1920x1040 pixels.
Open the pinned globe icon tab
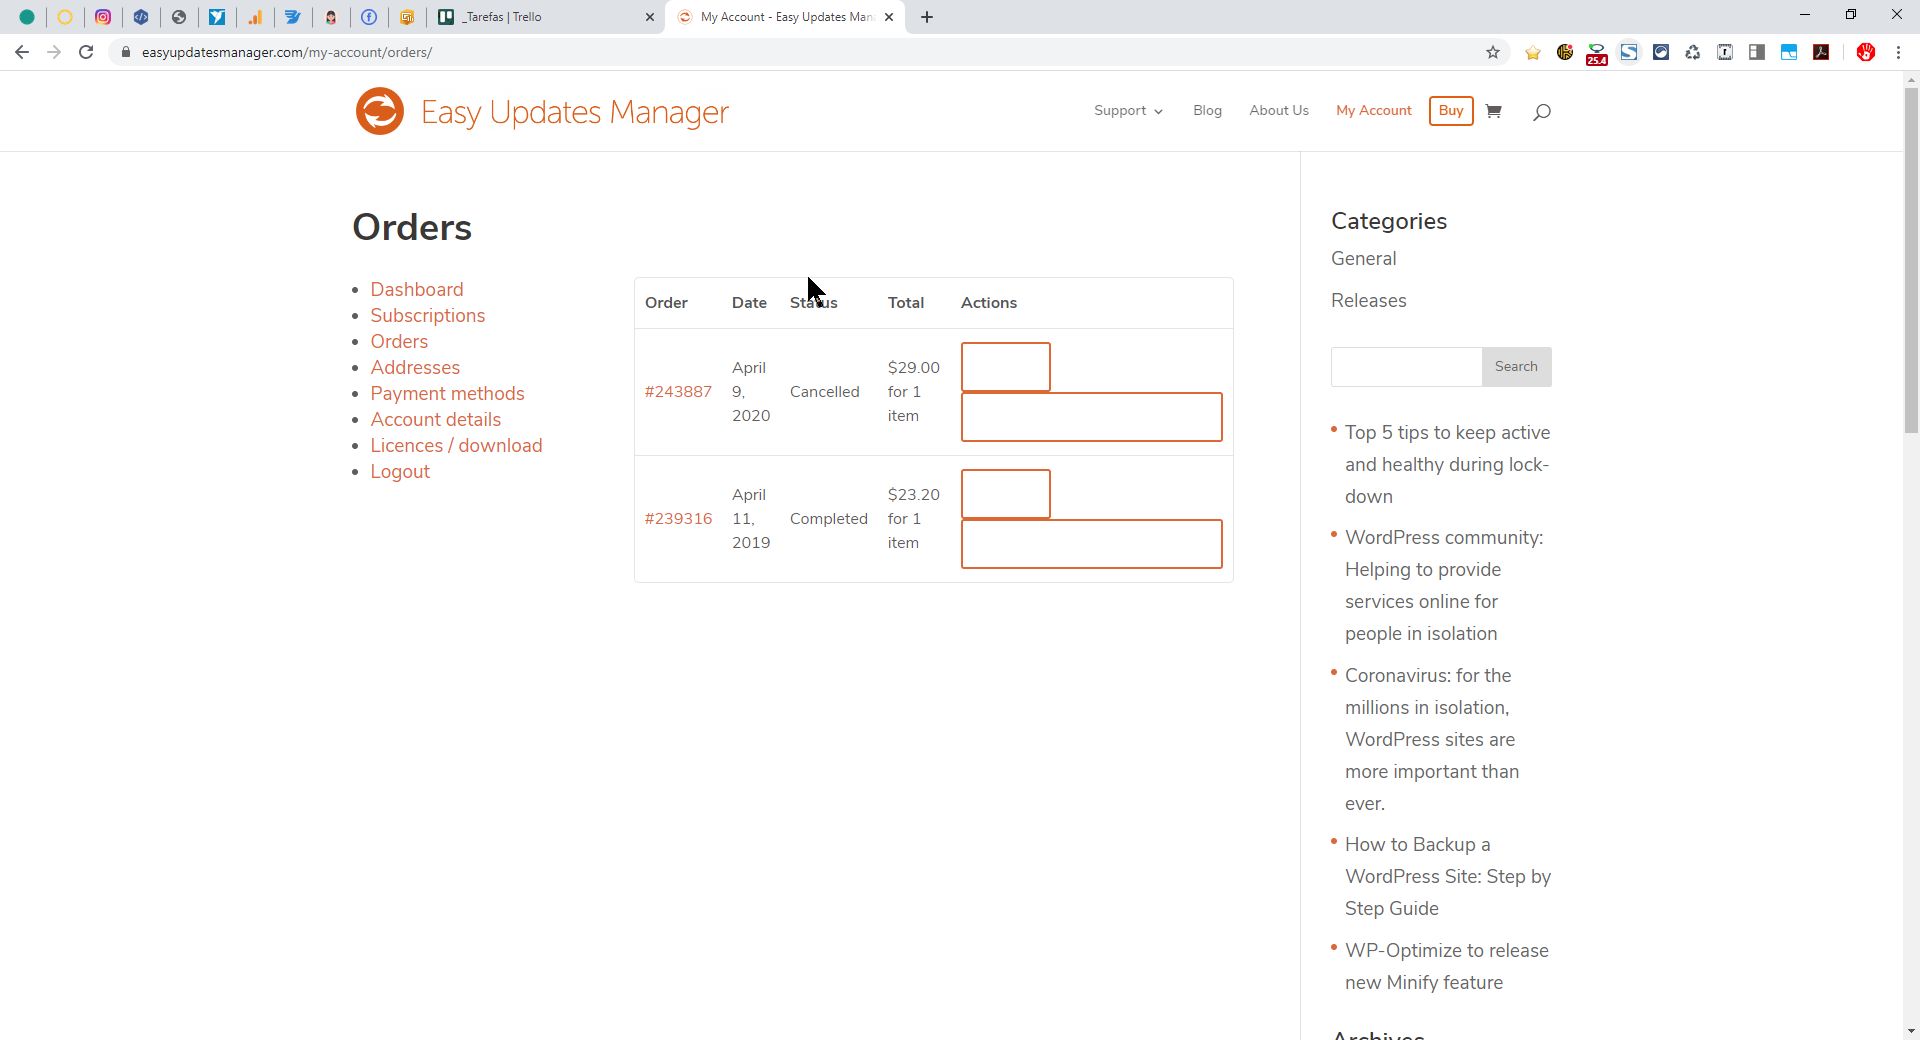(179, 17)
